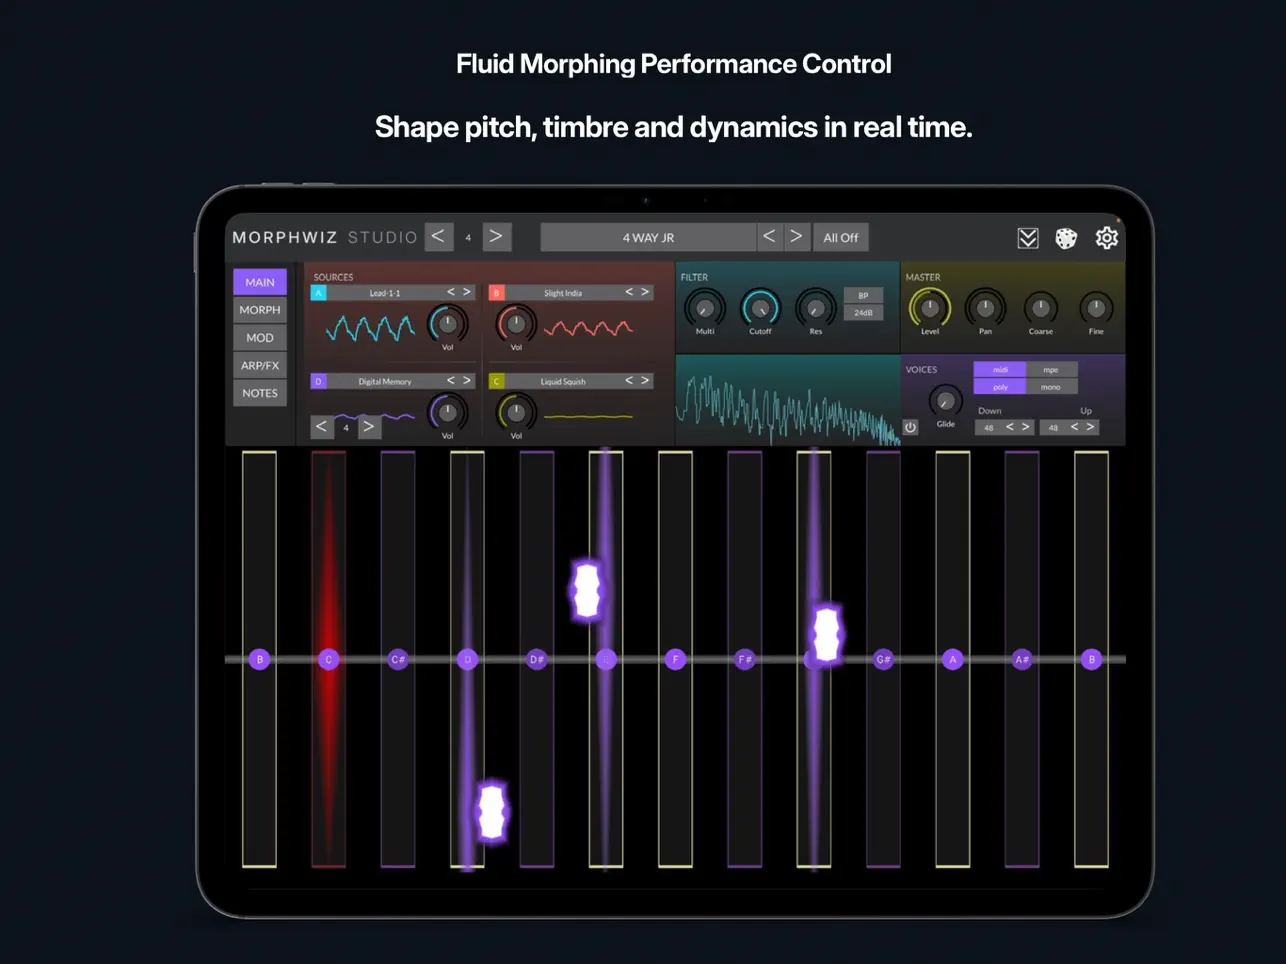Screen dimensions: 1286x964
Task: Decrease the Down pitch bend range
Action: (x=1009, y=427)
